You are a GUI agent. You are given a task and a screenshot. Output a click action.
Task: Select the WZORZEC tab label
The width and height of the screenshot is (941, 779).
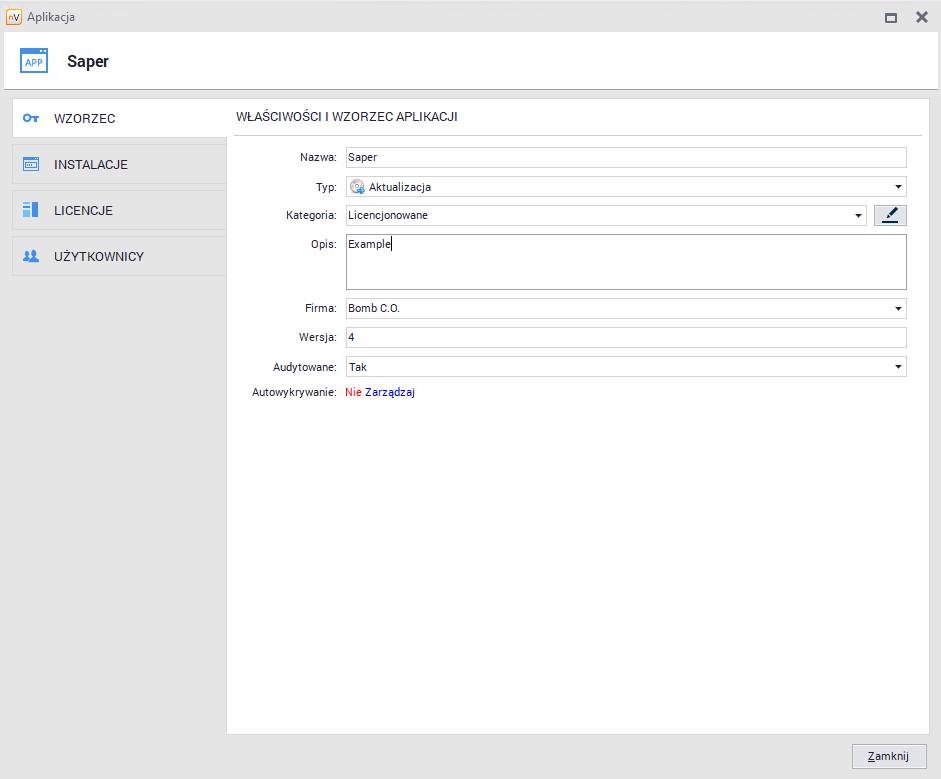(x=84, y=118)
